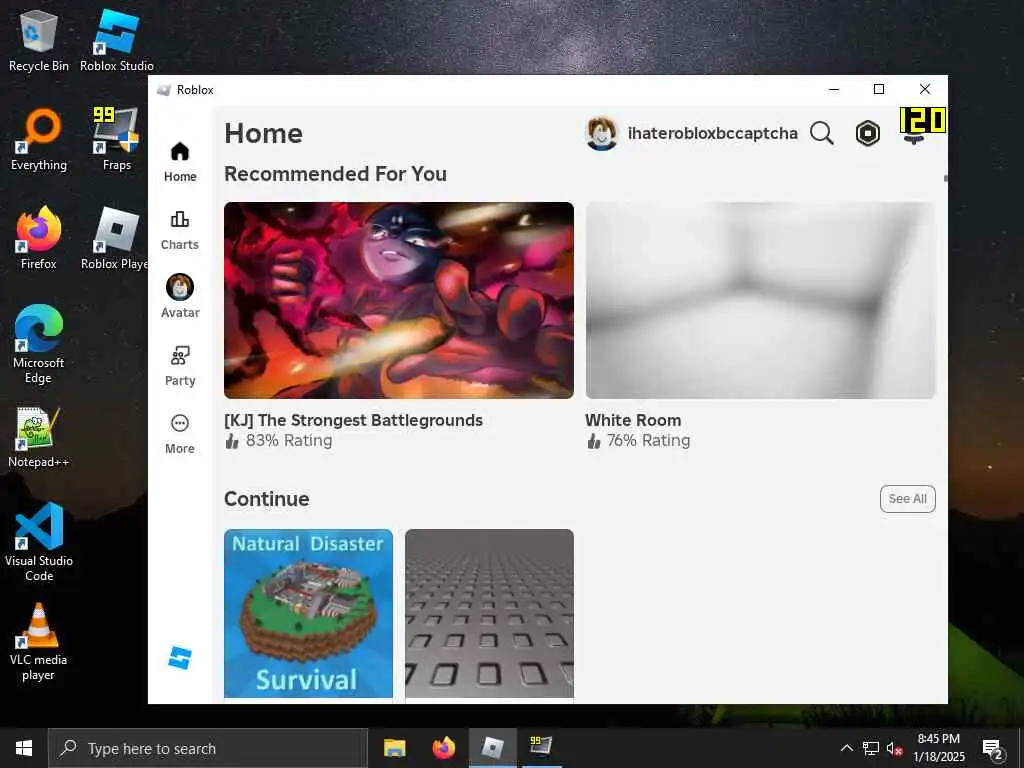Click username ihaterobloxbccaptcha
Image resolution: width=1024 pixels, height=768 pixels.
coord(712,133)
